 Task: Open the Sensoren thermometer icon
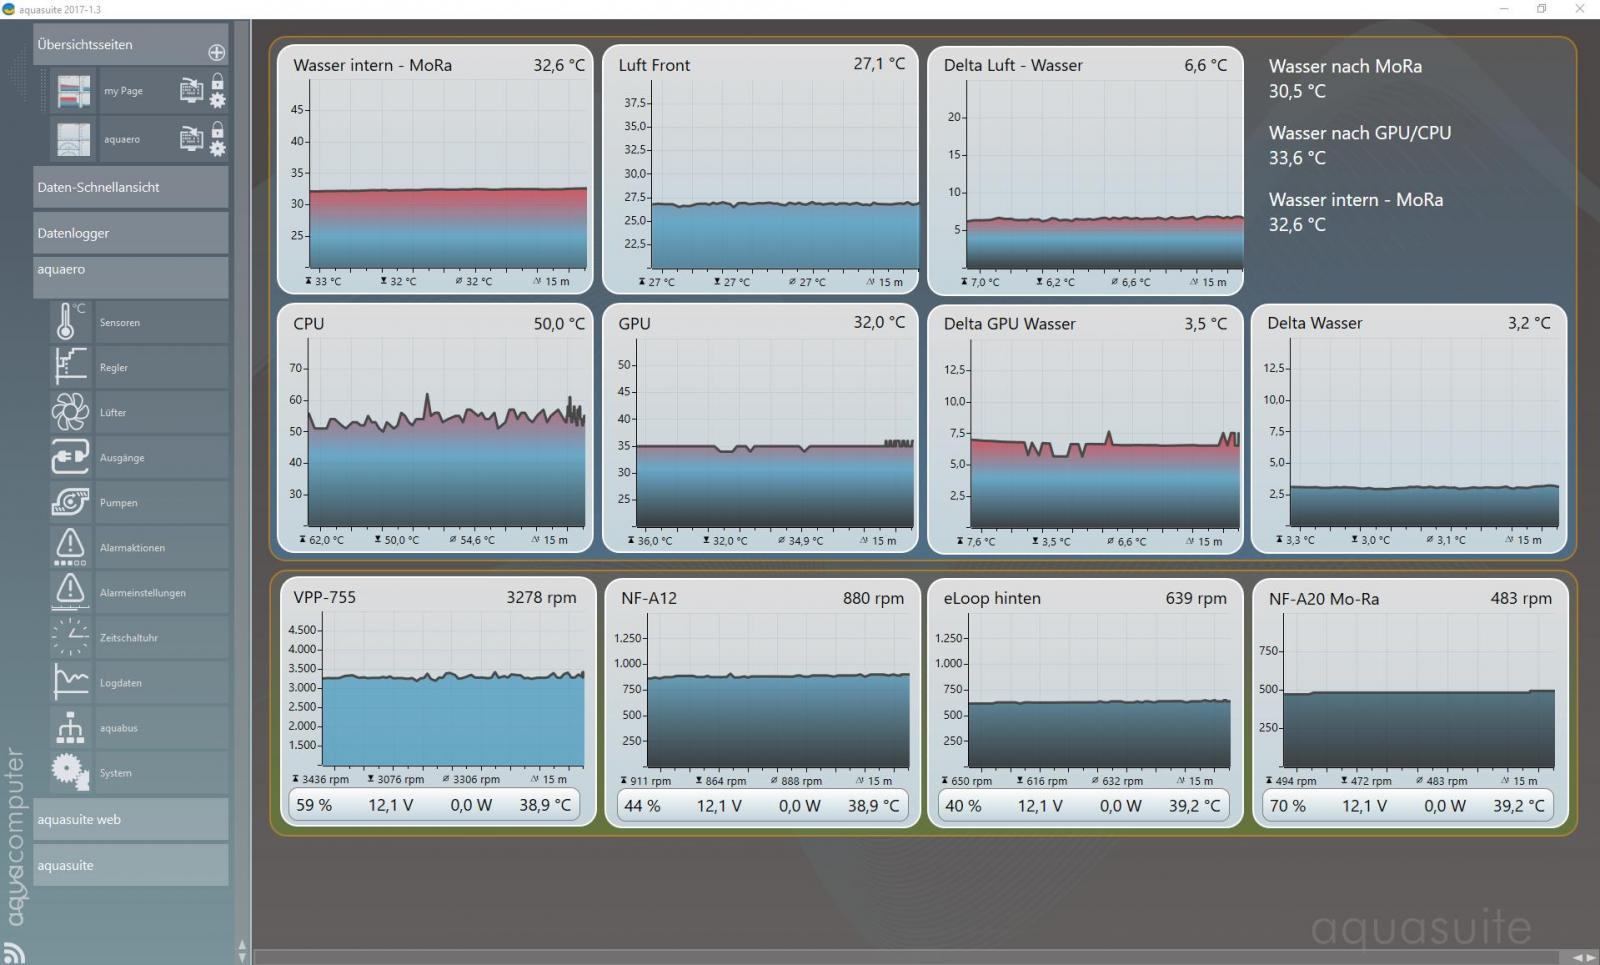coord(70,322)
